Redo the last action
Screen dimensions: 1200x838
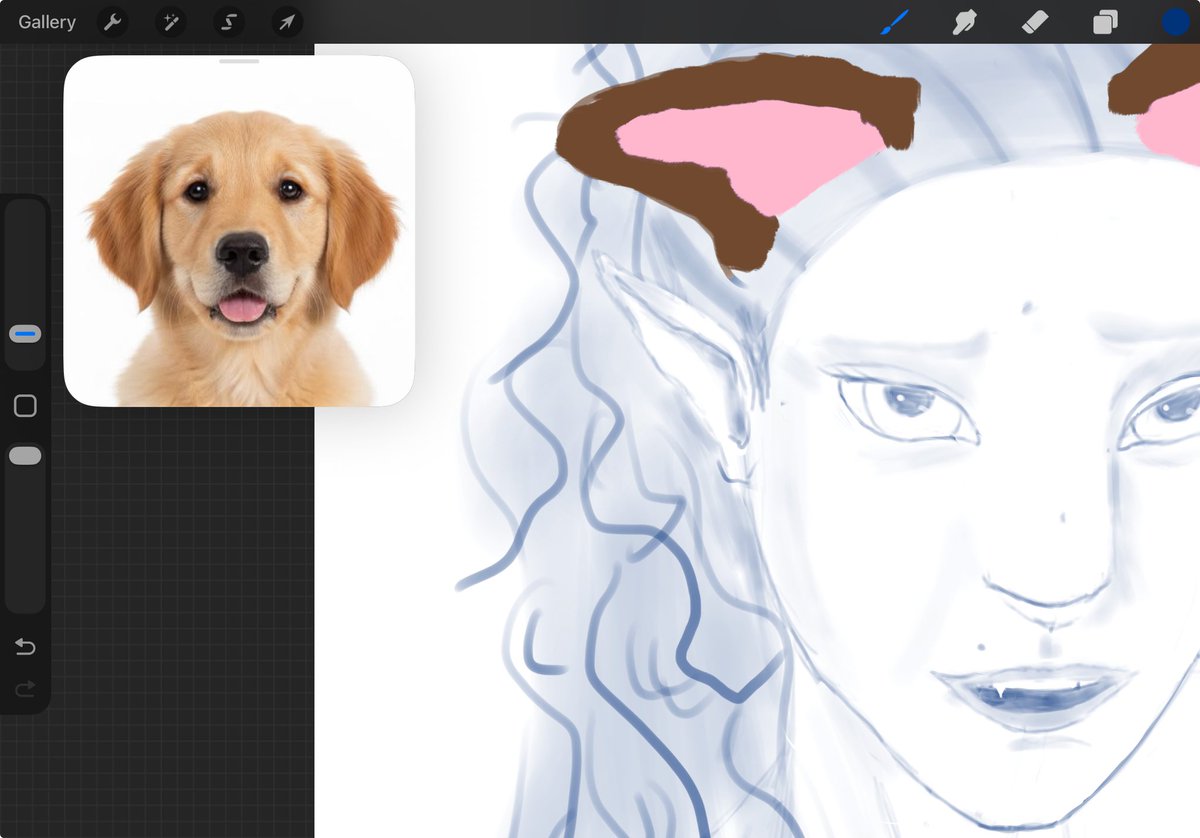[25, 688]
